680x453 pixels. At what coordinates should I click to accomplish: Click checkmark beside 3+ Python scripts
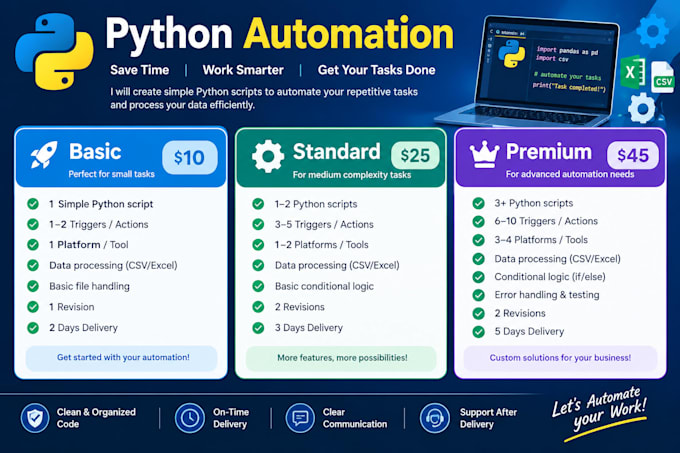coord(478,203)
